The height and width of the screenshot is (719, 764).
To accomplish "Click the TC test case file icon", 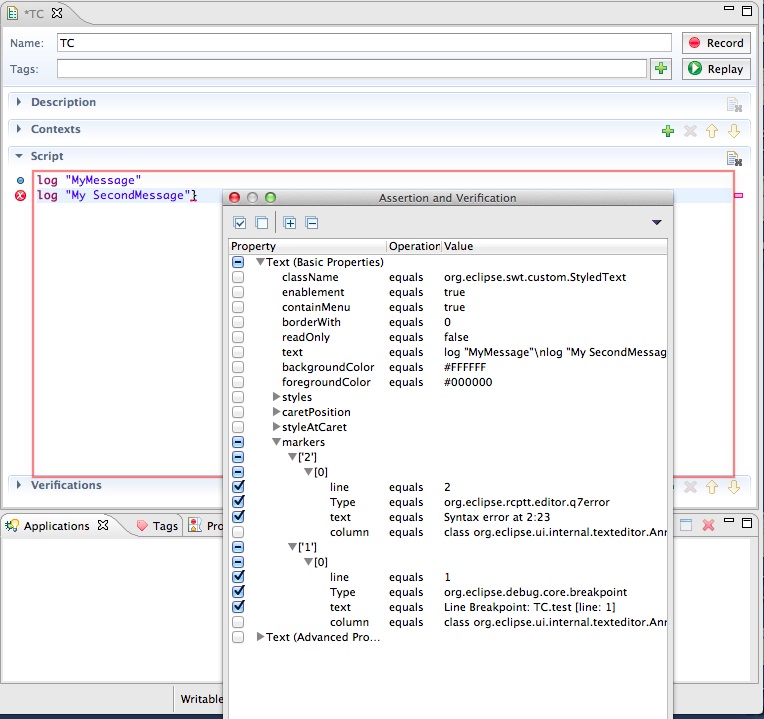I will [13, 13].
